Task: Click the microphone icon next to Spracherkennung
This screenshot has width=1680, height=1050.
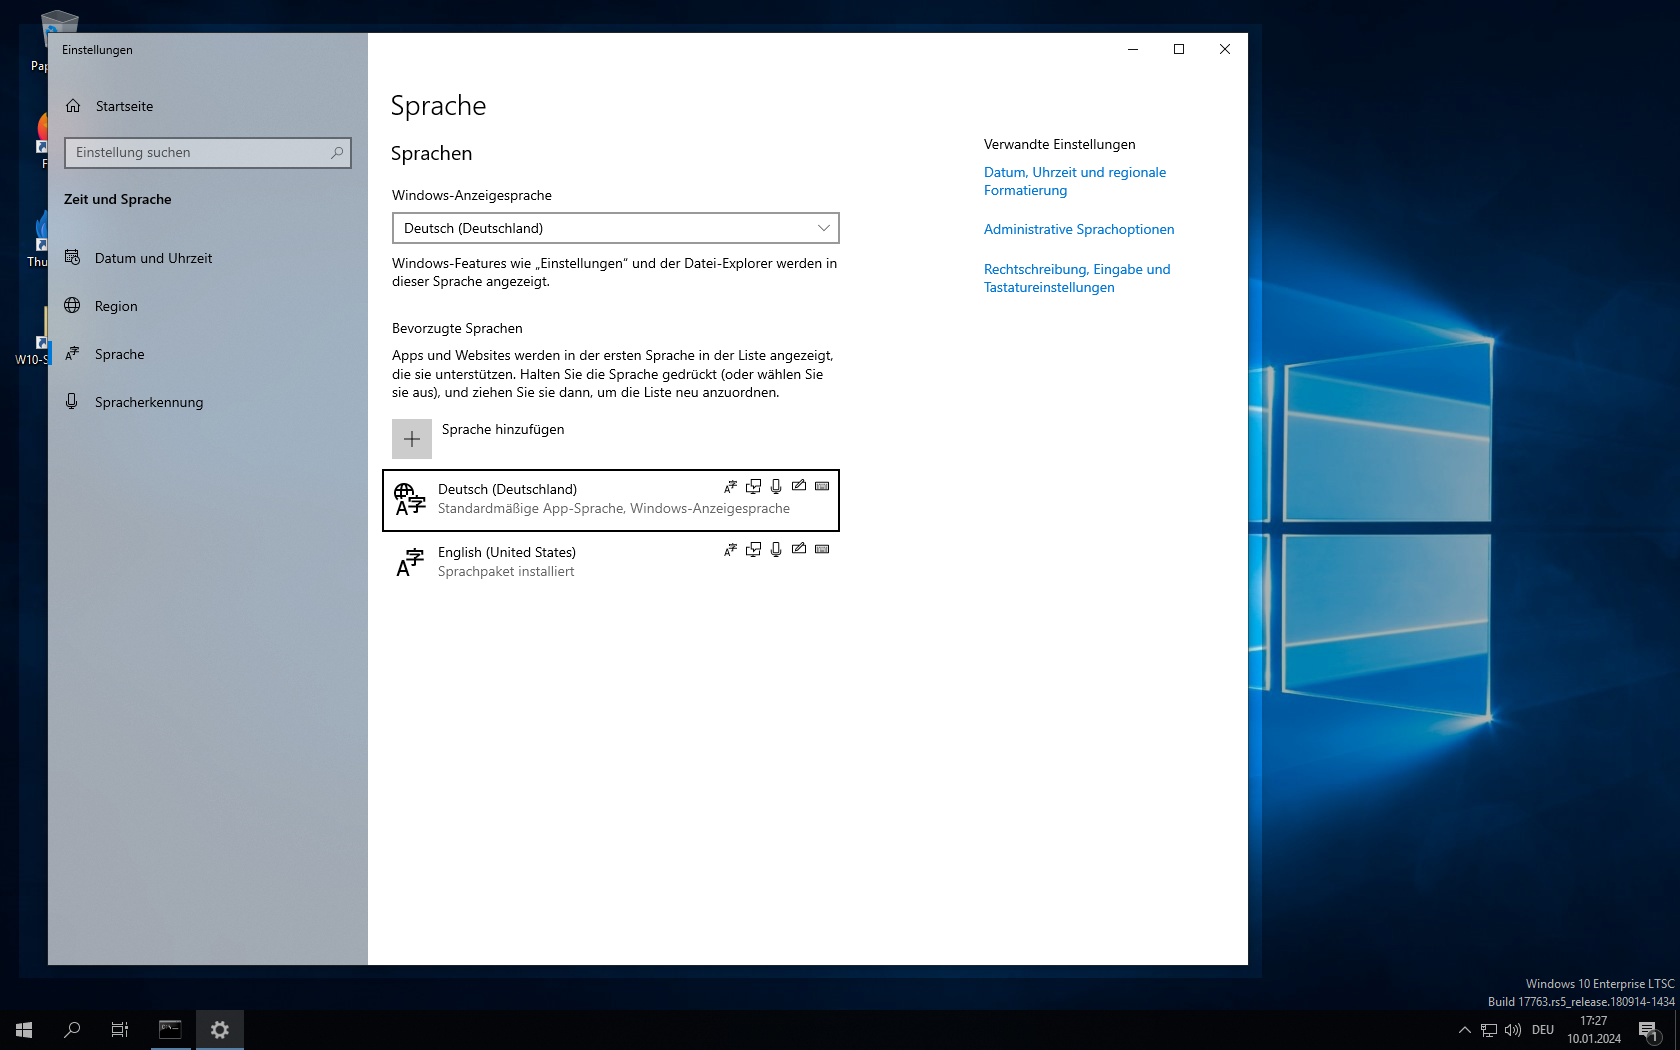Action: pyautogui.click(x=72, y=402)
